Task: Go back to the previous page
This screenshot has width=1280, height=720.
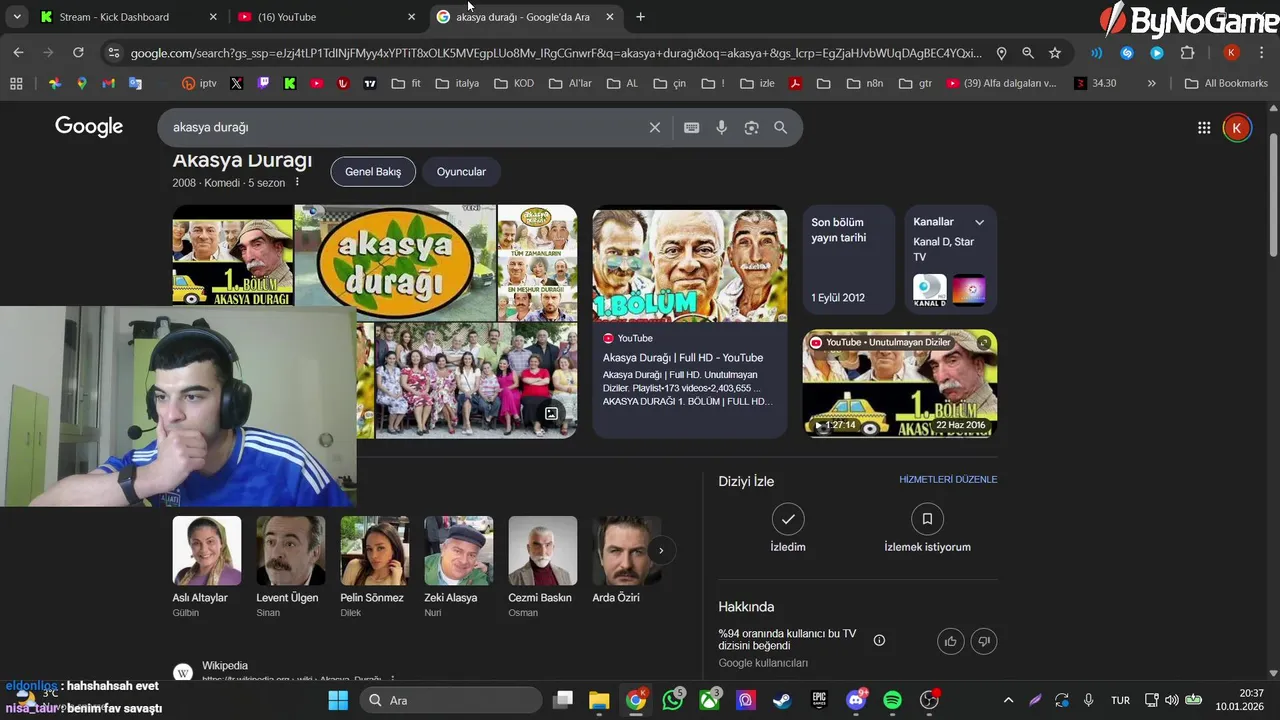Action: 18,53
